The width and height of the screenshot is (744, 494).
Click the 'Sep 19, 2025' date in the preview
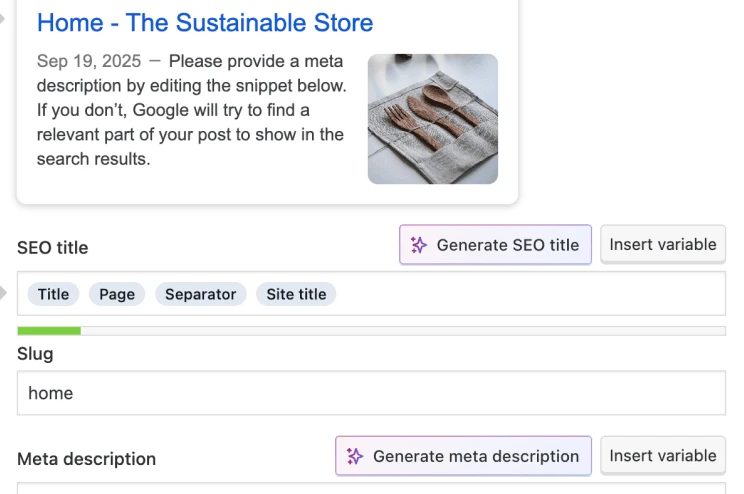coord(89,61)
